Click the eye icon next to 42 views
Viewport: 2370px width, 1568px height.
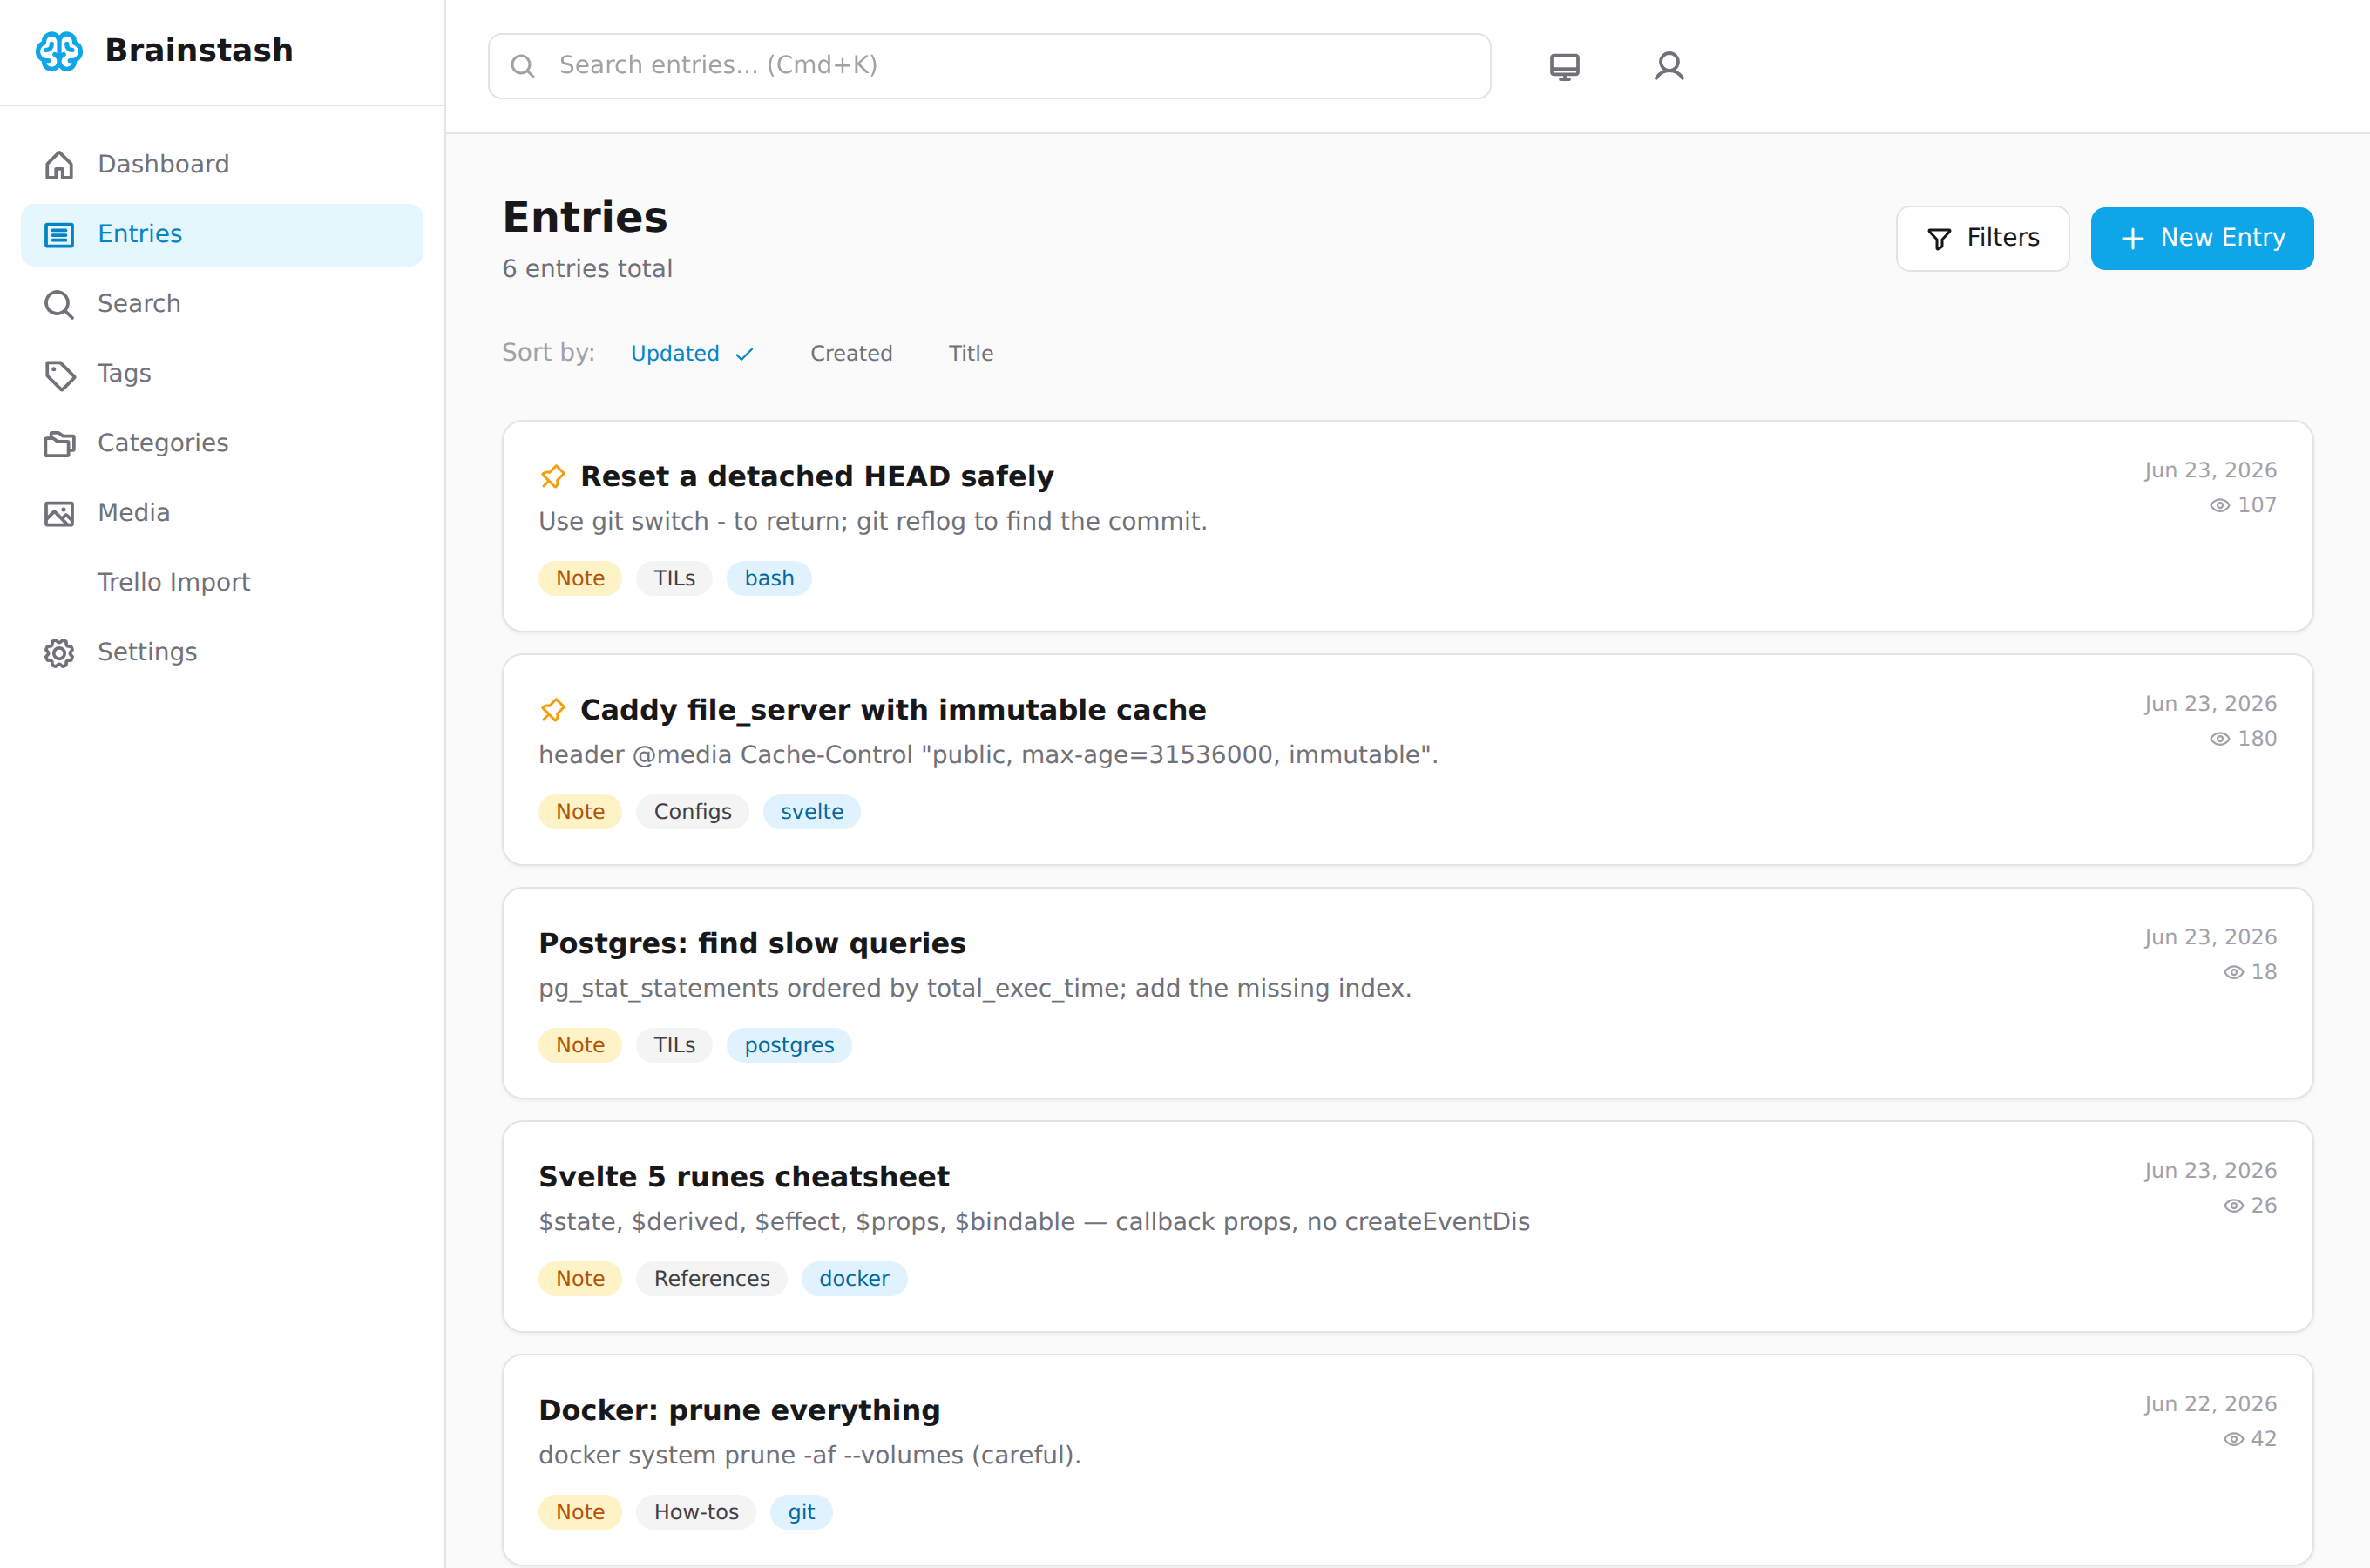[x=2233, y=1439]
